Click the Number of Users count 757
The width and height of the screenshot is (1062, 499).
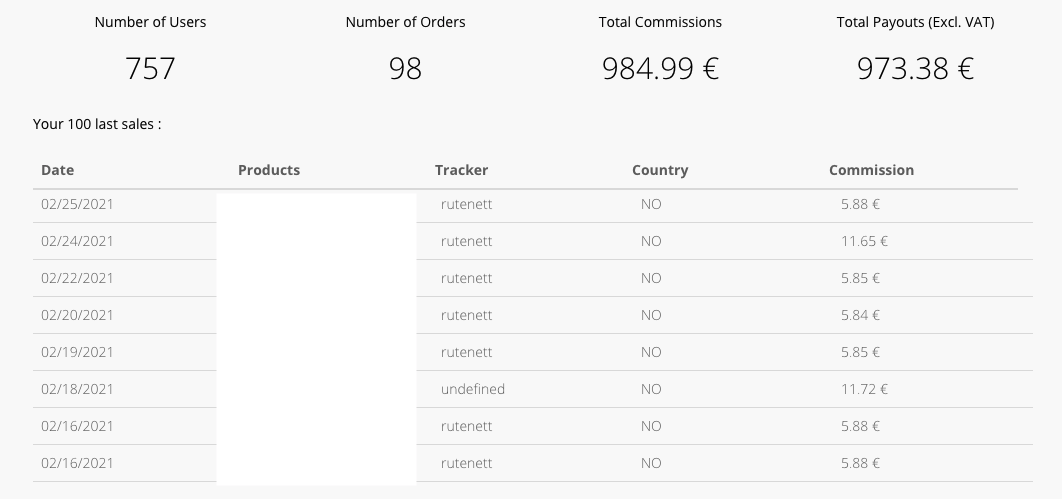tap(150, 68)
